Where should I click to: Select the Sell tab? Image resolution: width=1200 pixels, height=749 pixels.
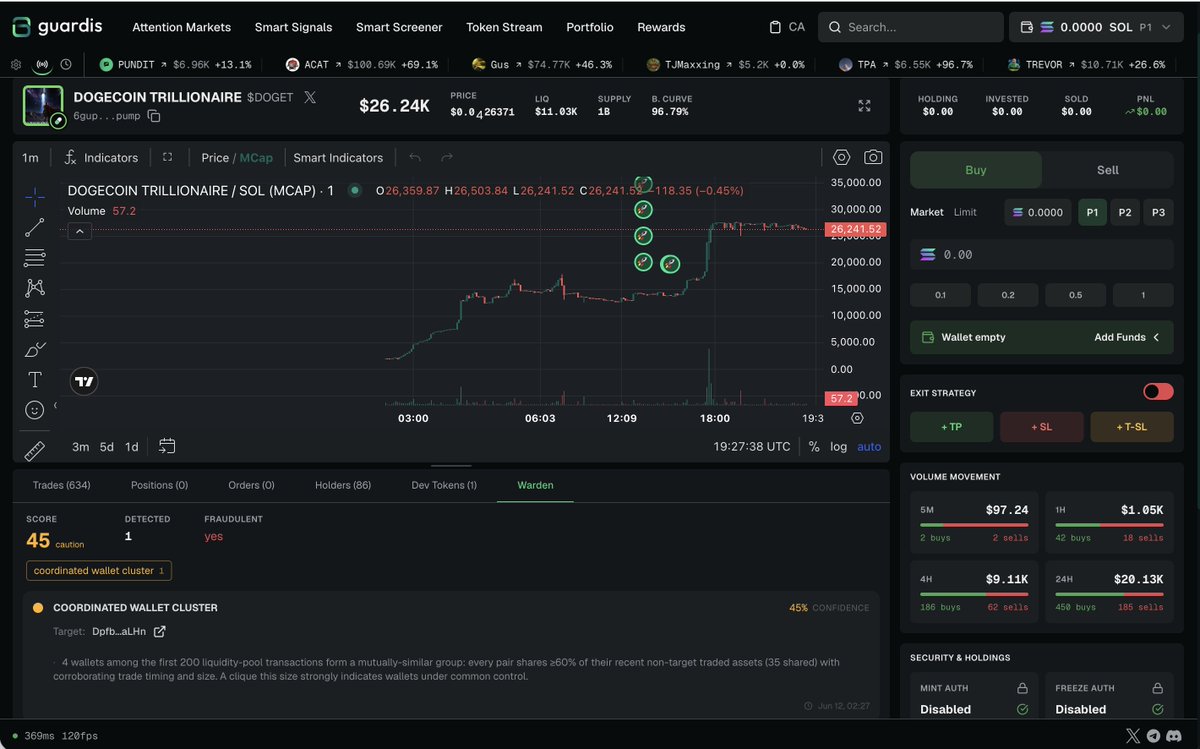pos(1108,170)
